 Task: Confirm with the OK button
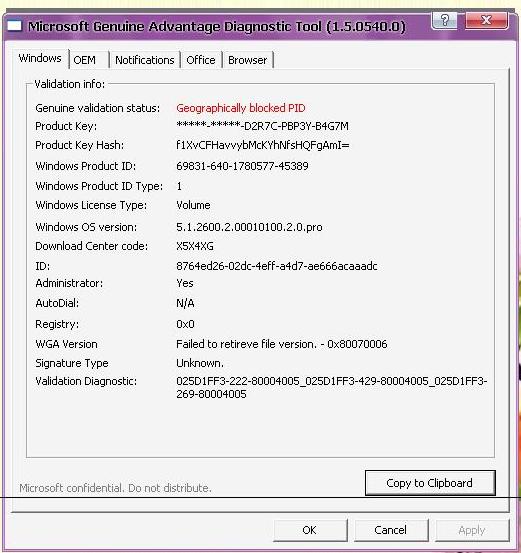click(x=310, y=530)
